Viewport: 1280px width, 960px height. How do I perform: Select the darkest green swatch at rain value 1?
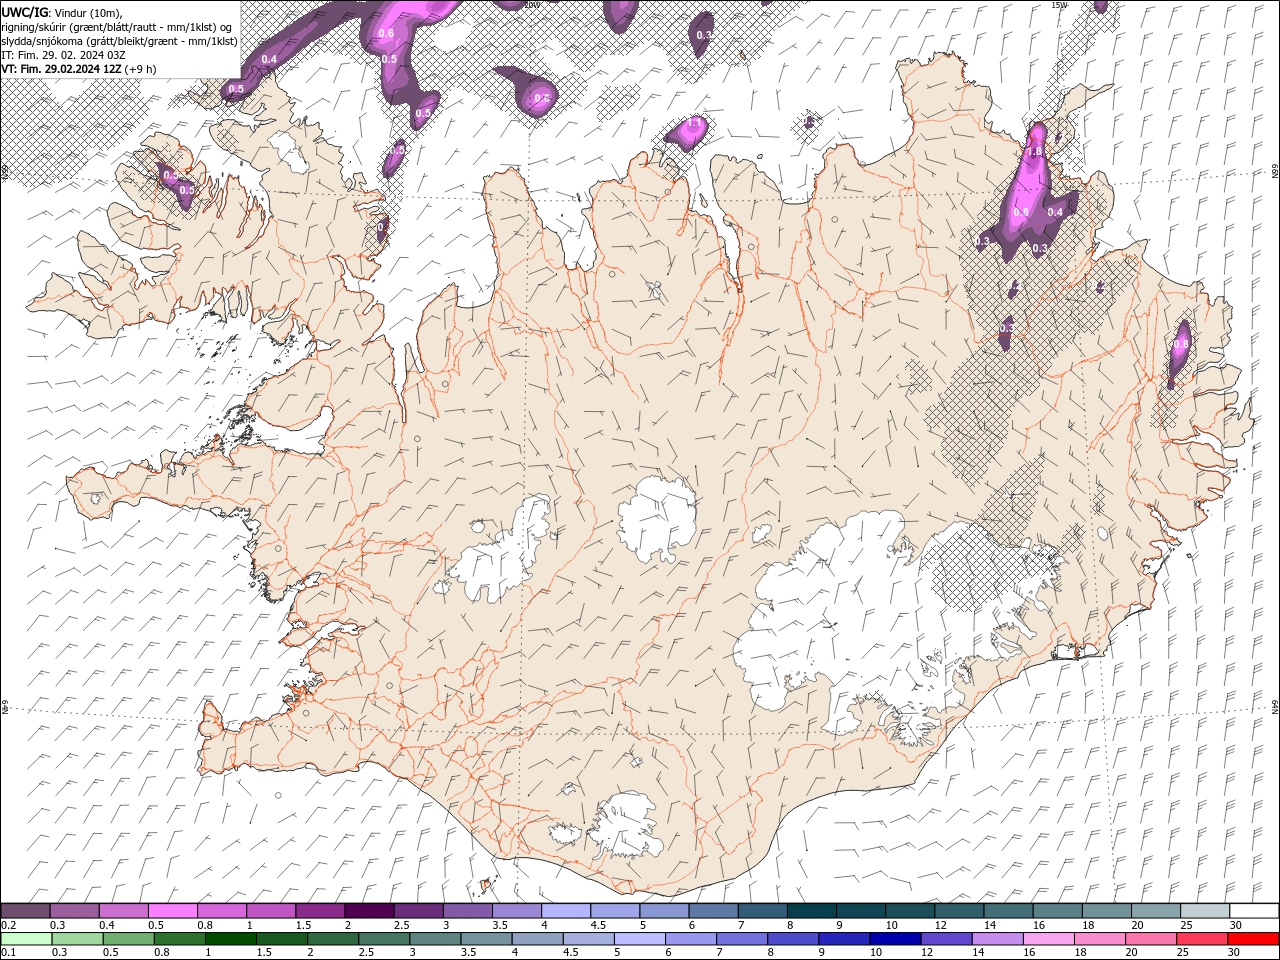230,940
